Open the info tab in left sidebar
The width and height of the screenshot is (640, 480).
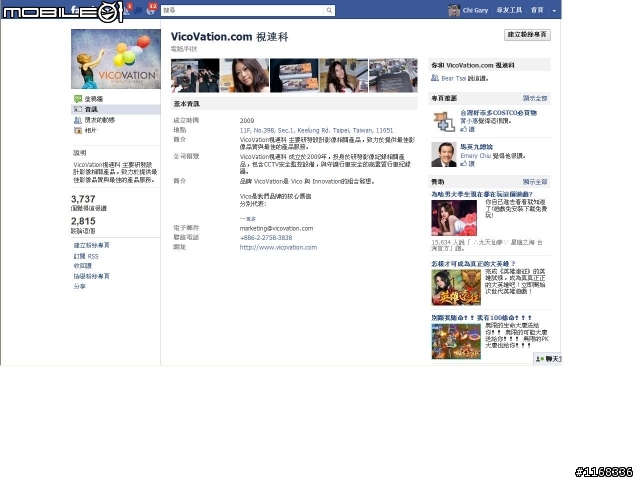(91, 109)
